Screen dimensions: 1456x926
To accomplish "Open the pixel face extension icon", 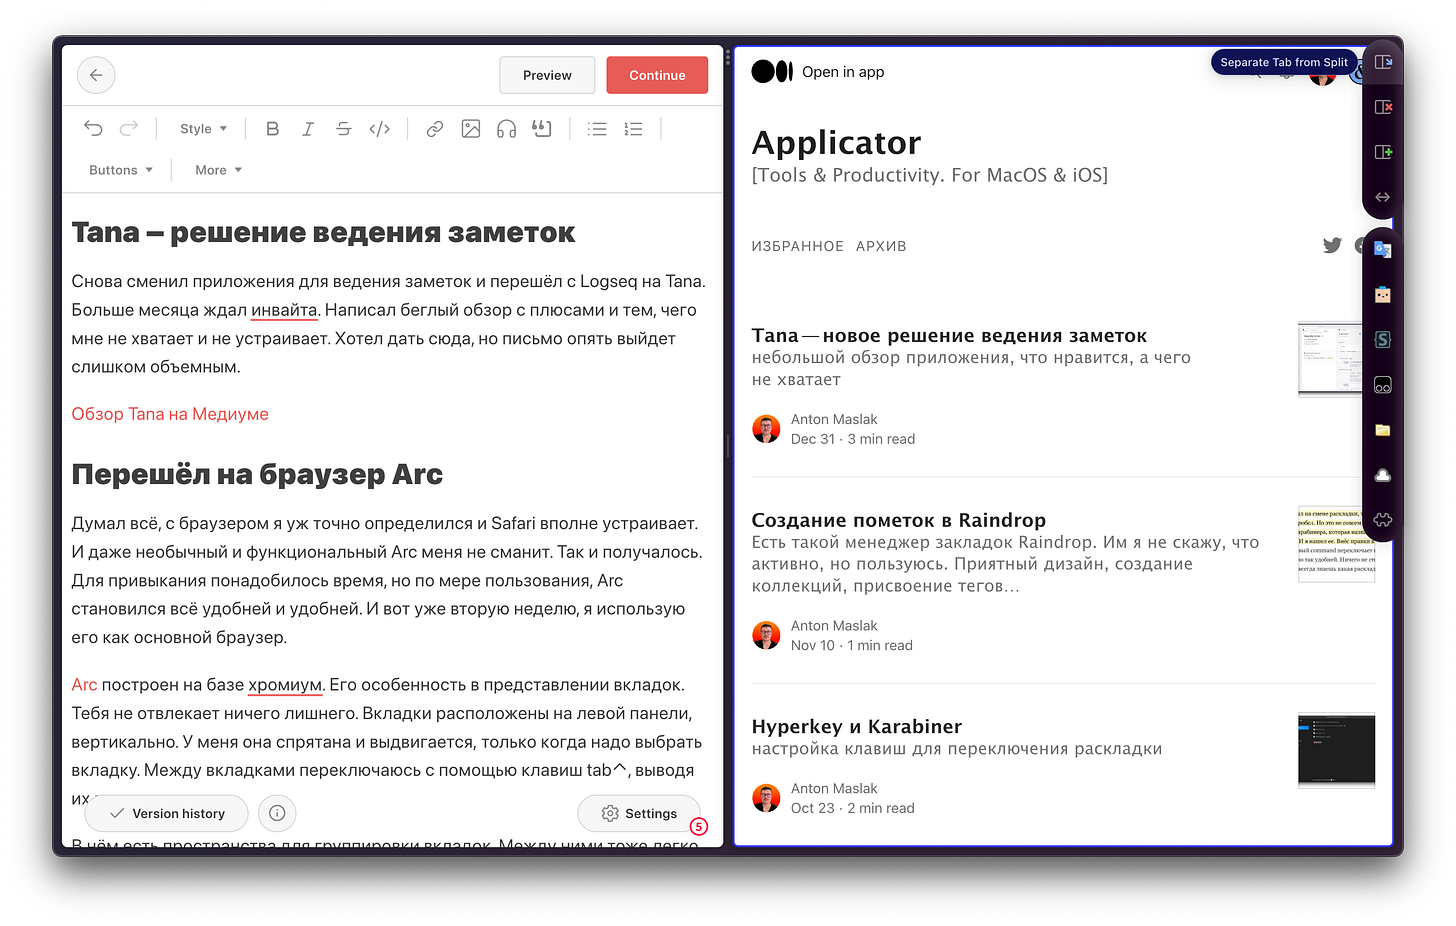I will coord(1383,294).
